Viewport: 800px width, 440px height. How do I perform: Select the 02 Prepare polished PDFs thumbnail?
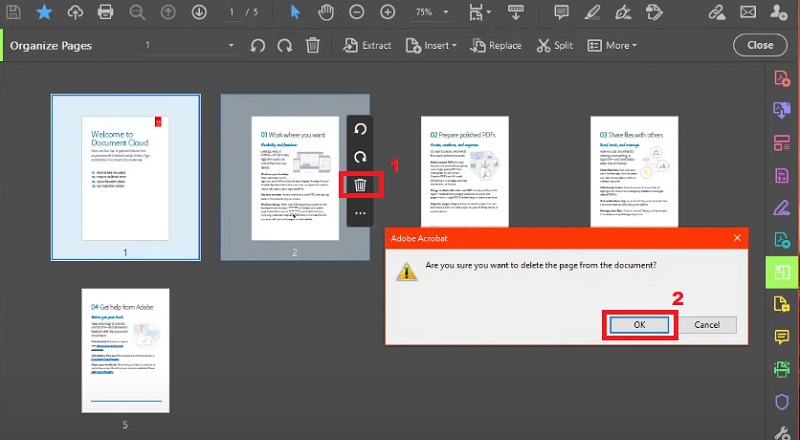tap(465, 172)
